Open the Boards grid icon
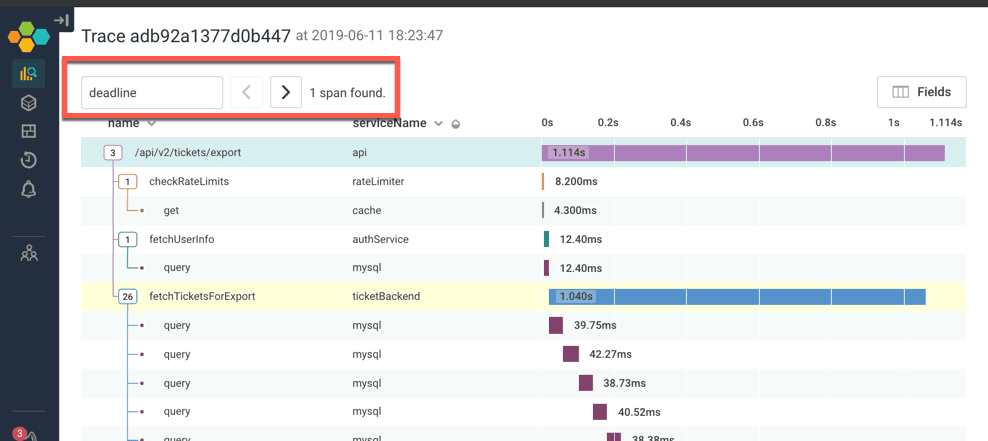Viewport: 988px width, 441px height. (28, 132)
